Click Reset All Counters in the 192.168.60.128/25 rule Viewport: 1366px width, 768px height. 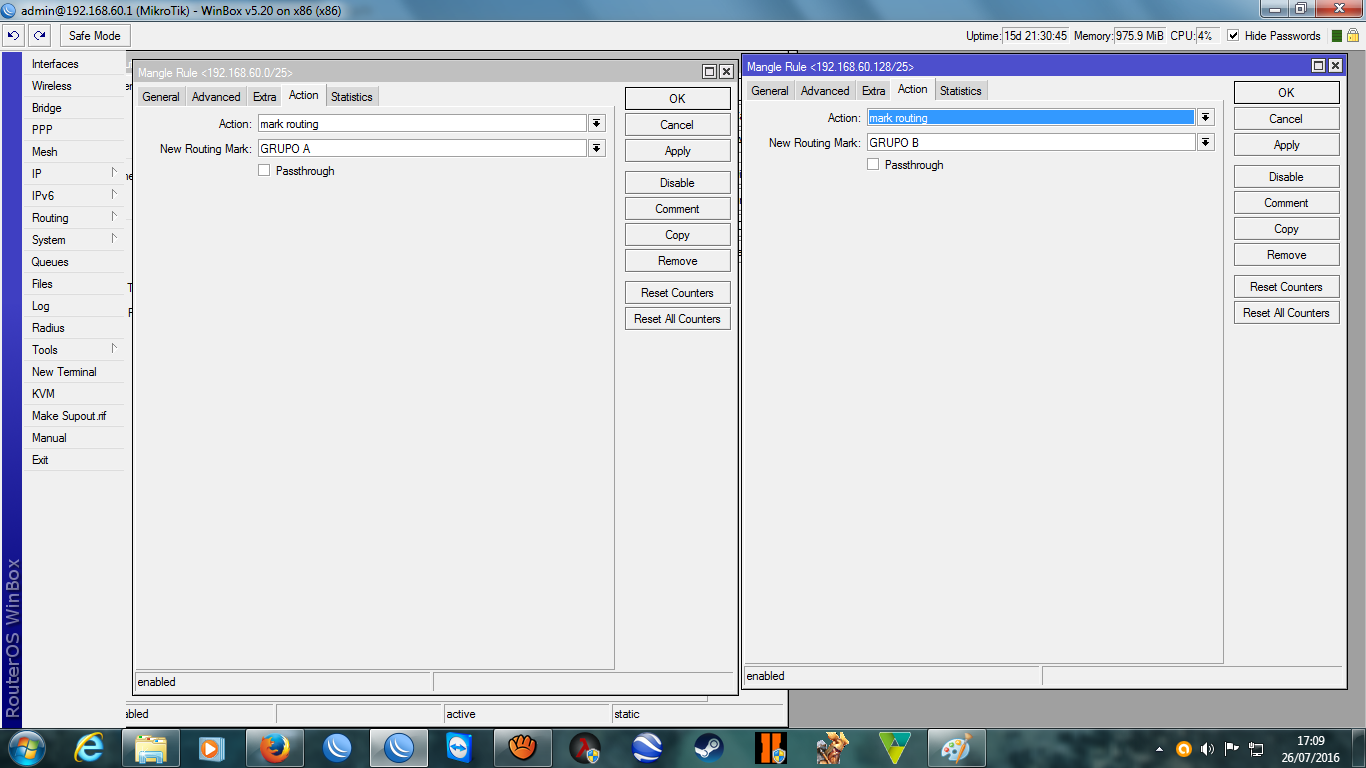click(x=1286, y=313)
